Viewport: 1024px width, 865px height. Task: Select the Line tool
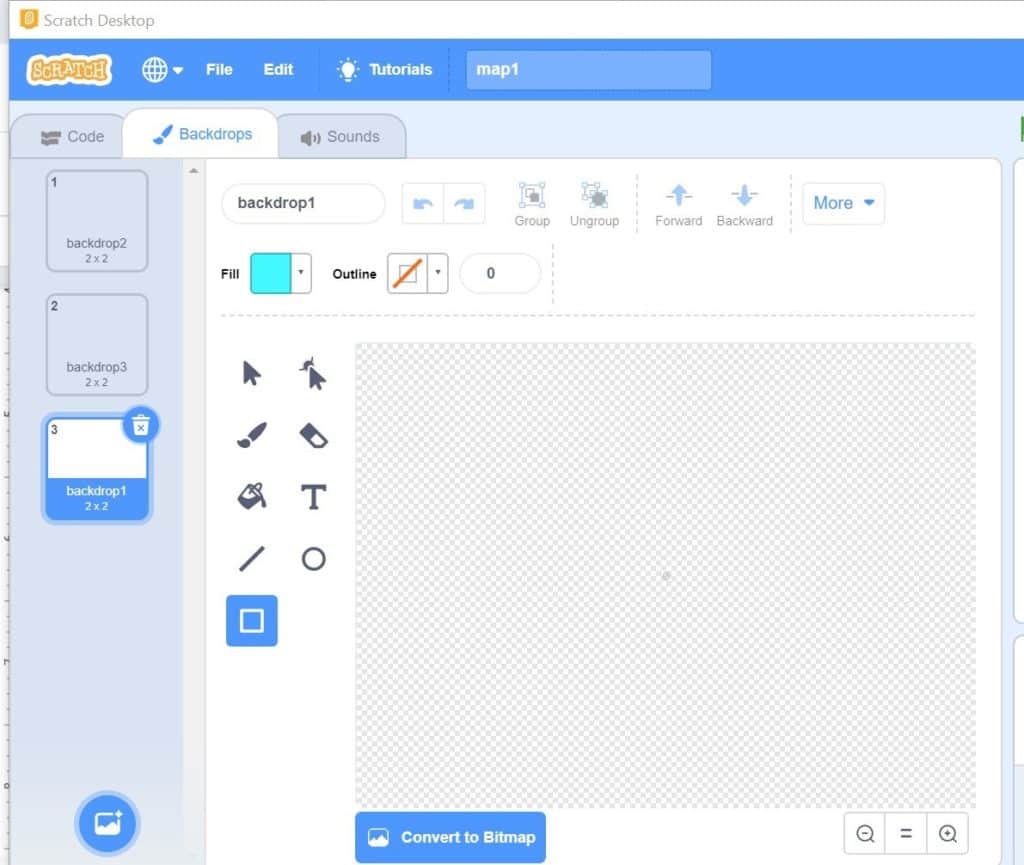(251, 559)
